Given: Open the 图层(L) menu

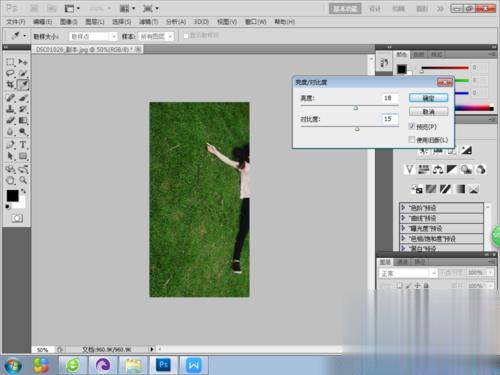Looking at the screenshot, I should point(95,22).
